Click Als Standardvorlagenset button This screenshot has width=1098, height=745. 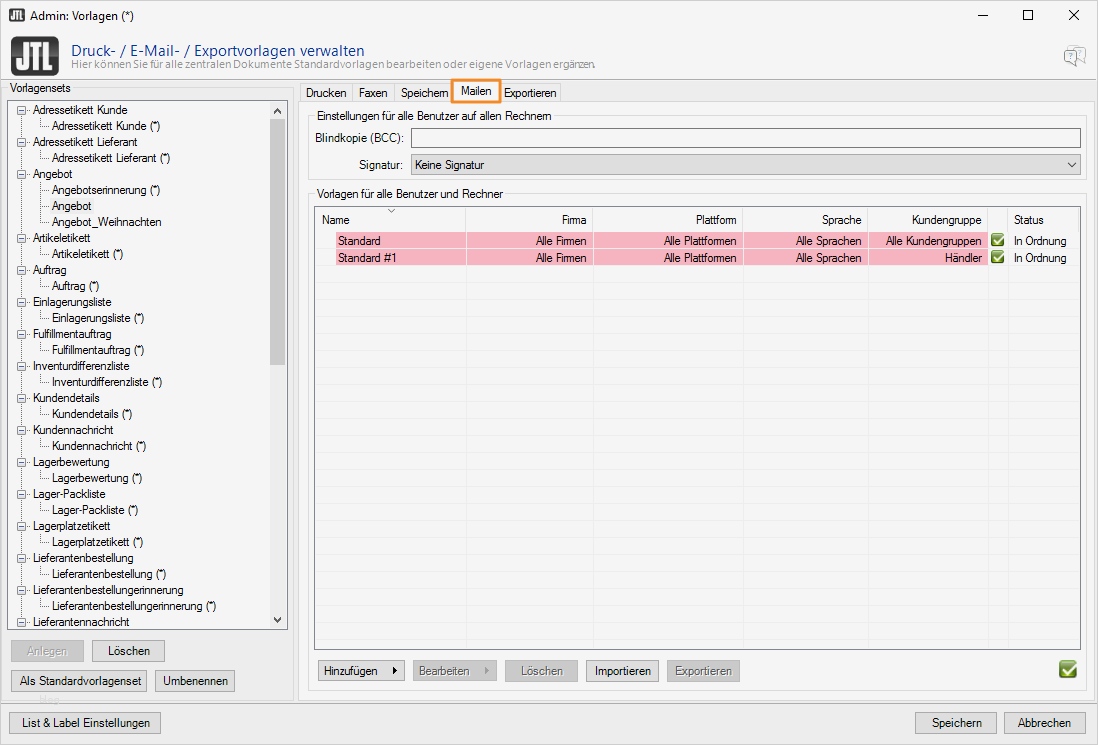pos(80,681)
